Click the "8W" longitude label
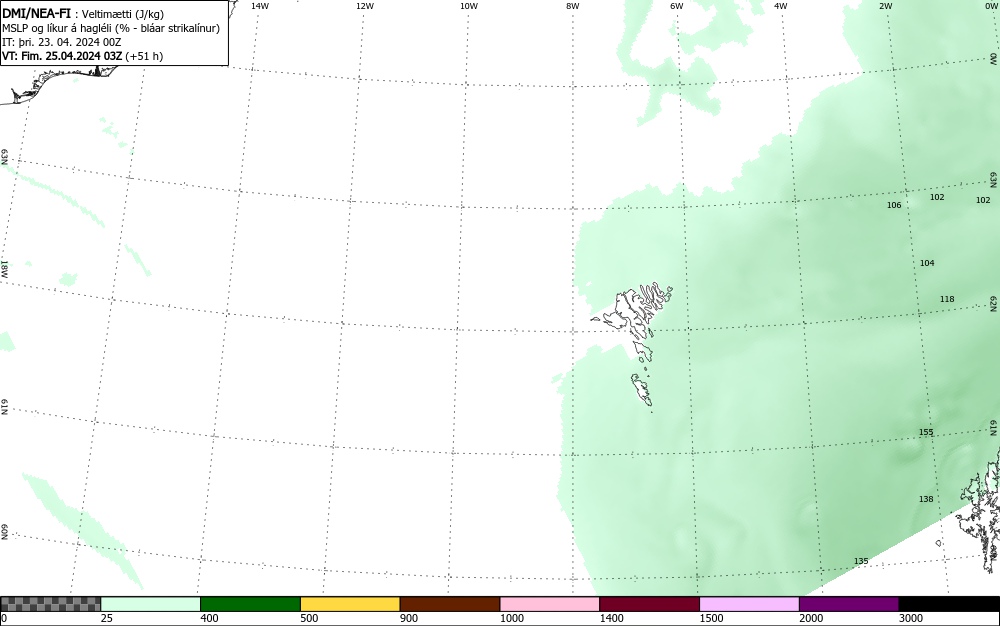1000x626 pixels. [x=573, y=6]
